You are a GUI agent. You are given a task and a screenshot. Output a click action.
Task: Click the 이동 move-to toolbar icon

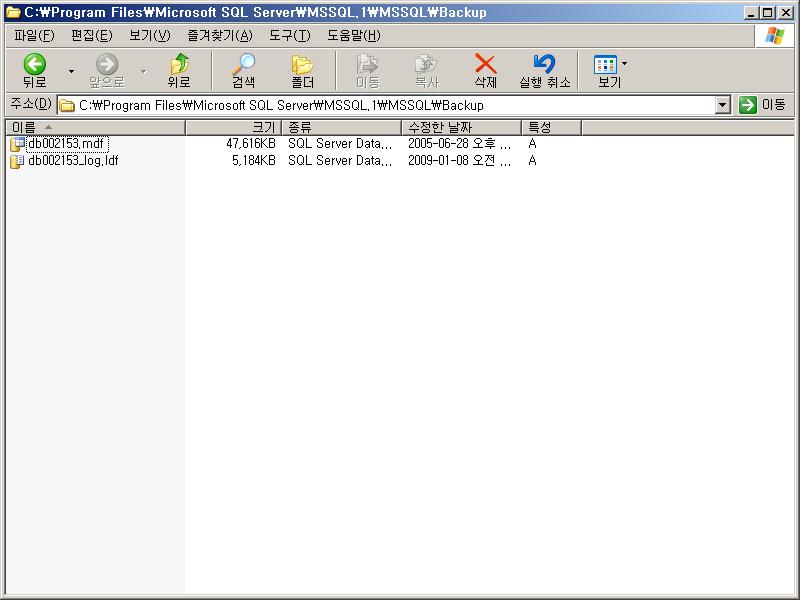coord(367,70)
